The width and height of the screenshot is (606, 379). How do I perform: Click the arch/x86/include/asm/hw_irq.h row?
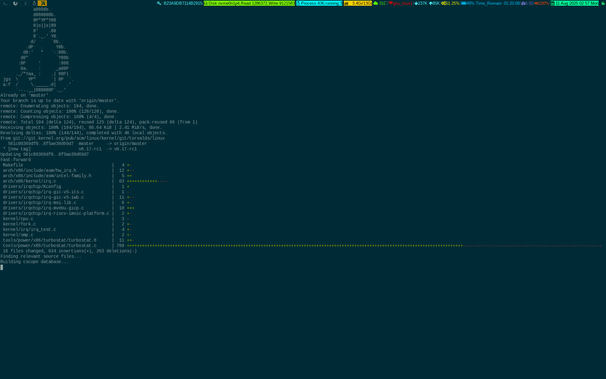click(x=68, y=170)
